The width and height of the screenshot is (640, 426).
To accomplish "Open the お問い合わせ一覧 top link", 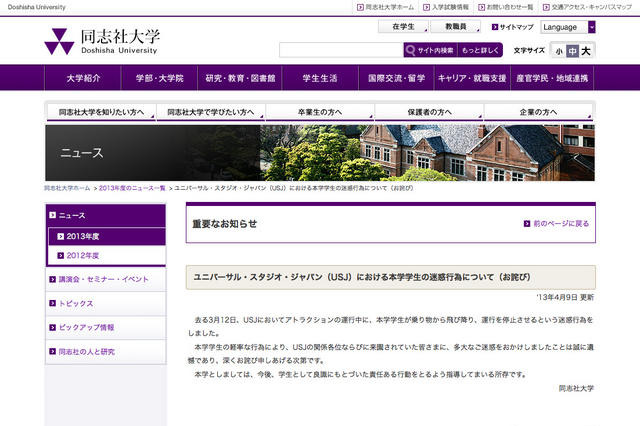I will (510, 7).
